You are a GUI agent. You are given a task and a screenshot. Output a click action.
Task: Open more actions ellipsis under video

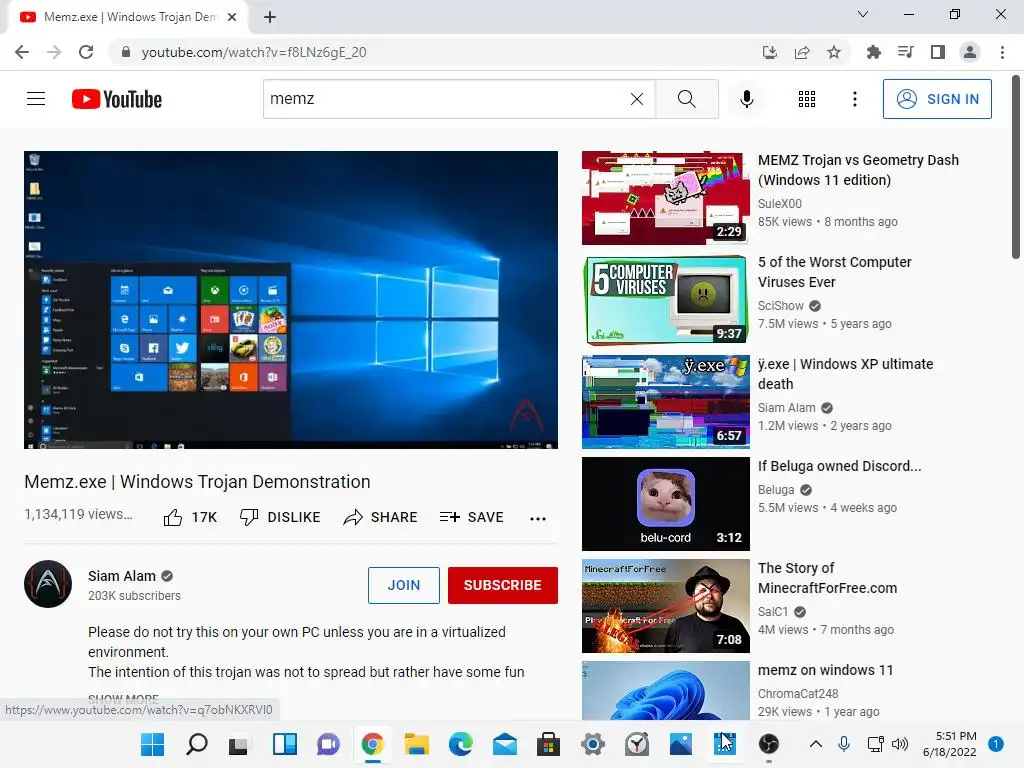[538, 518]
